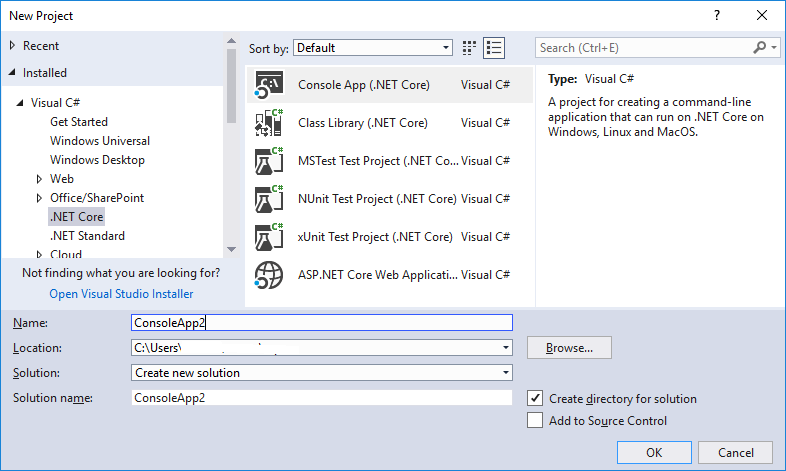The height and width of the screenshot is (471, 786).
Task: Switch to medium icons list view
Action: tap(494, 48)
